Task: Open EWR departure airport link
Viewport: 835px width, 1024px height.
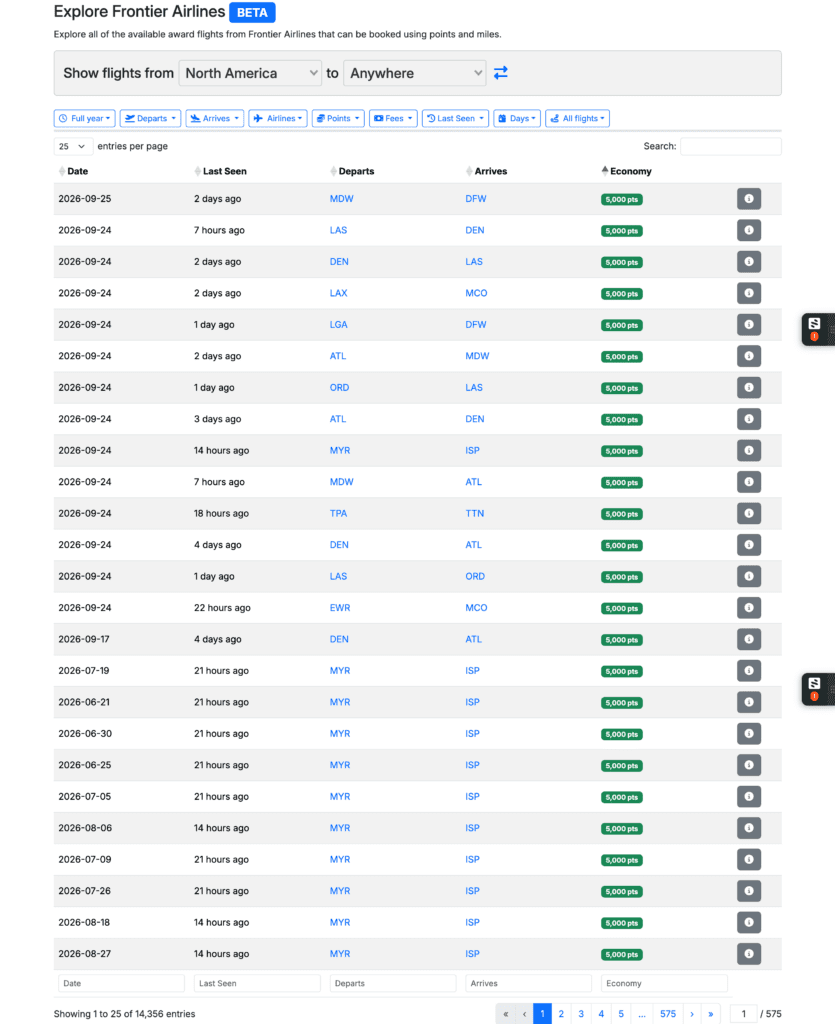Action: 340,608
